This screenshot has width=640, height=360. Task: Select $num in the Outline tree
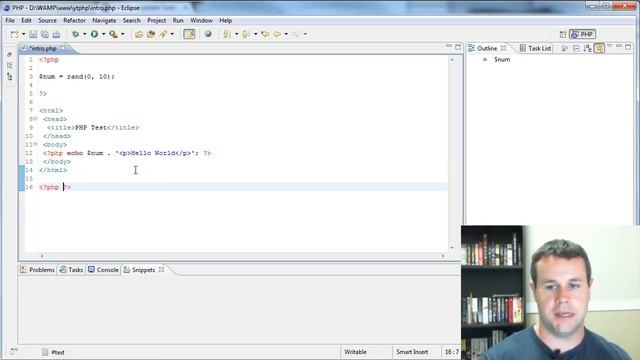point(502,60)
